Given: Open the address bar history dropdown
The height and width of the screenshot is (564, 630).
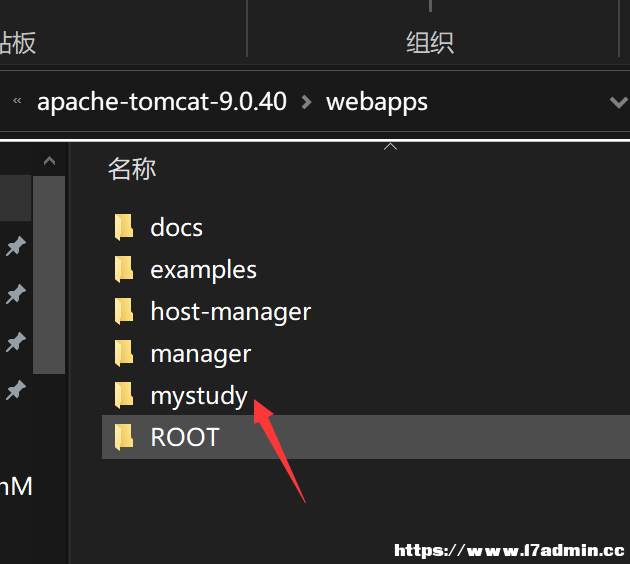Looking at the screenshot, I should coord(619,102).
